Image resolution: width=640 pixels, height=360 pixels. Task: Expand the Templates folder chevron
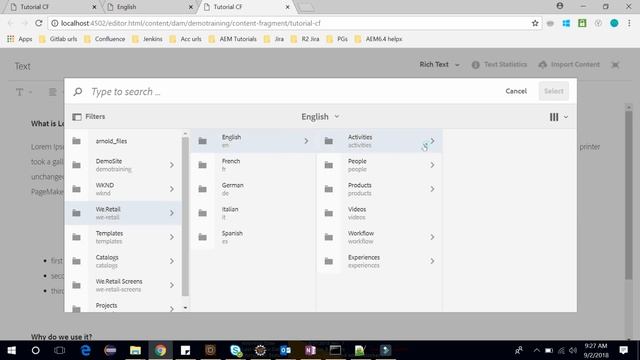(172, 237)
